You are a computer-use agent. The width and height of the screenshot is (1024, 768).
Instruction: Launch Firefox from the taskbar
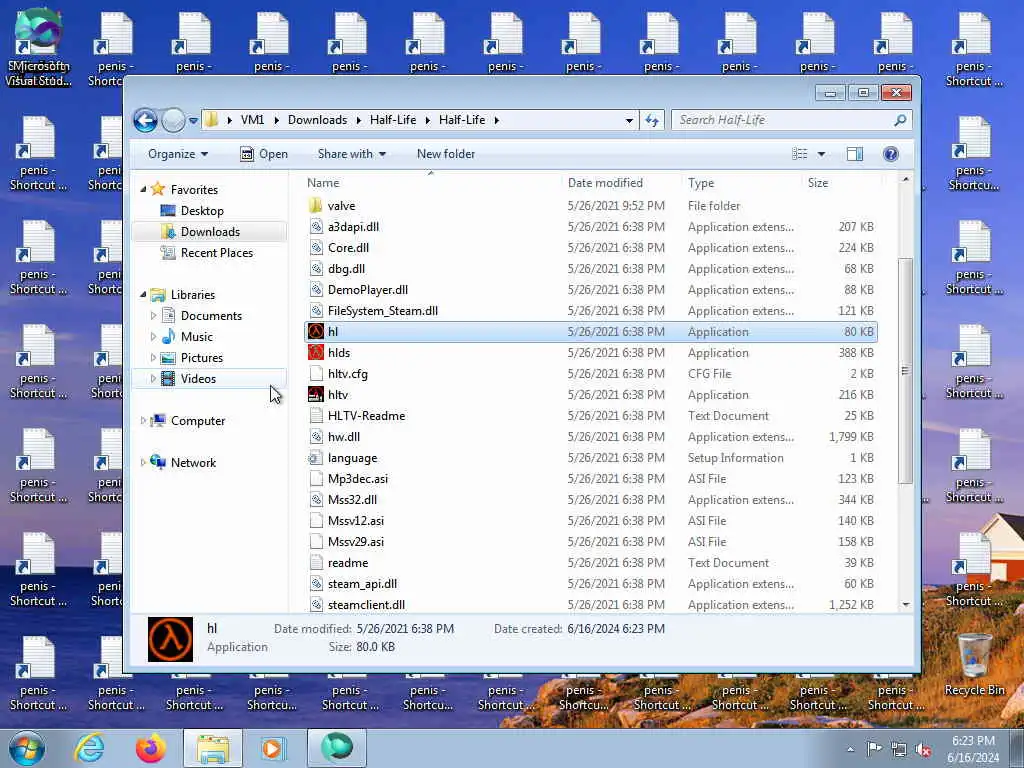coord(151,748)
